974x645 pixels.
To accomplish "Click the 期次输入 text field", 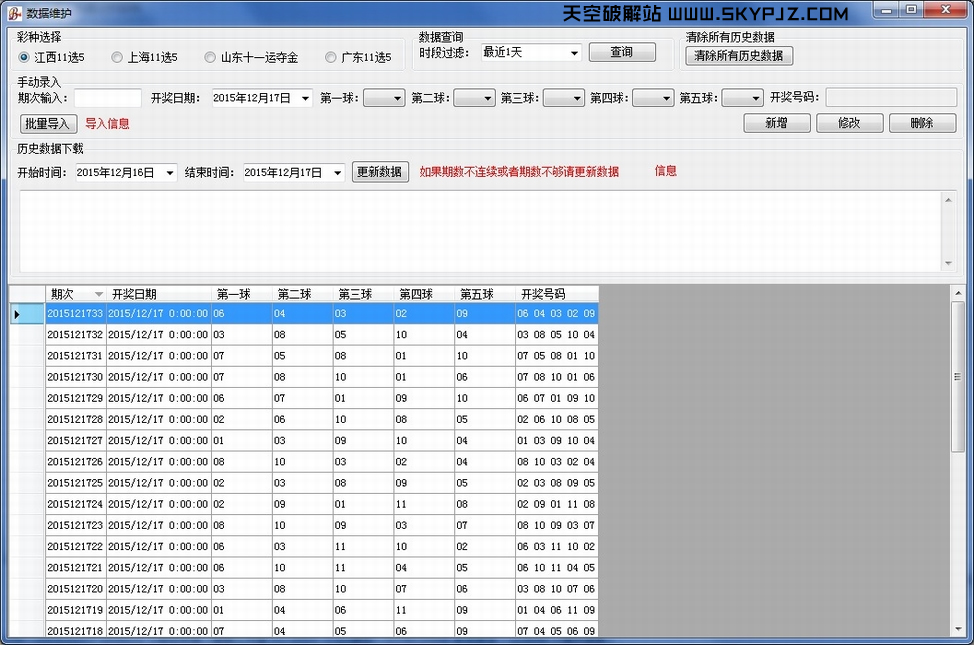I will pyautogui.click(x=107, y=98).
